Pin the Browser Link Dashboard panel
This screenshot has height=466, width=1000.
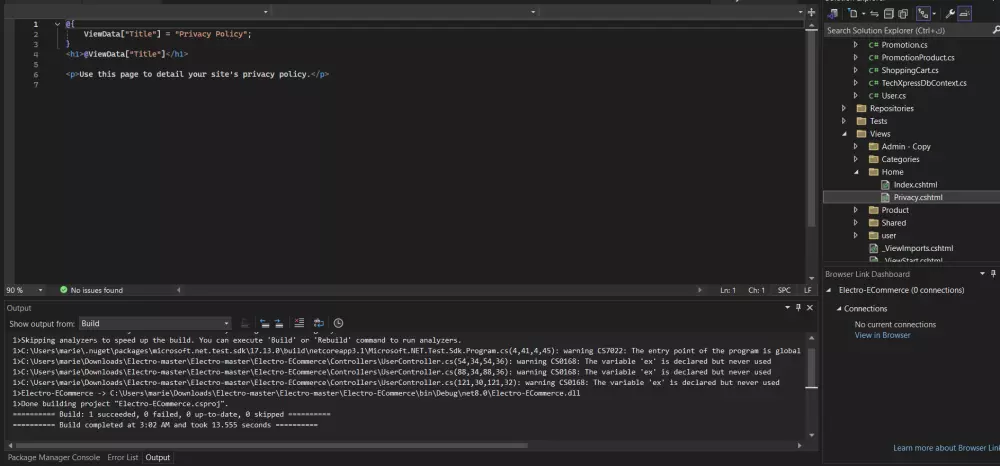click(x=994, y=273)
